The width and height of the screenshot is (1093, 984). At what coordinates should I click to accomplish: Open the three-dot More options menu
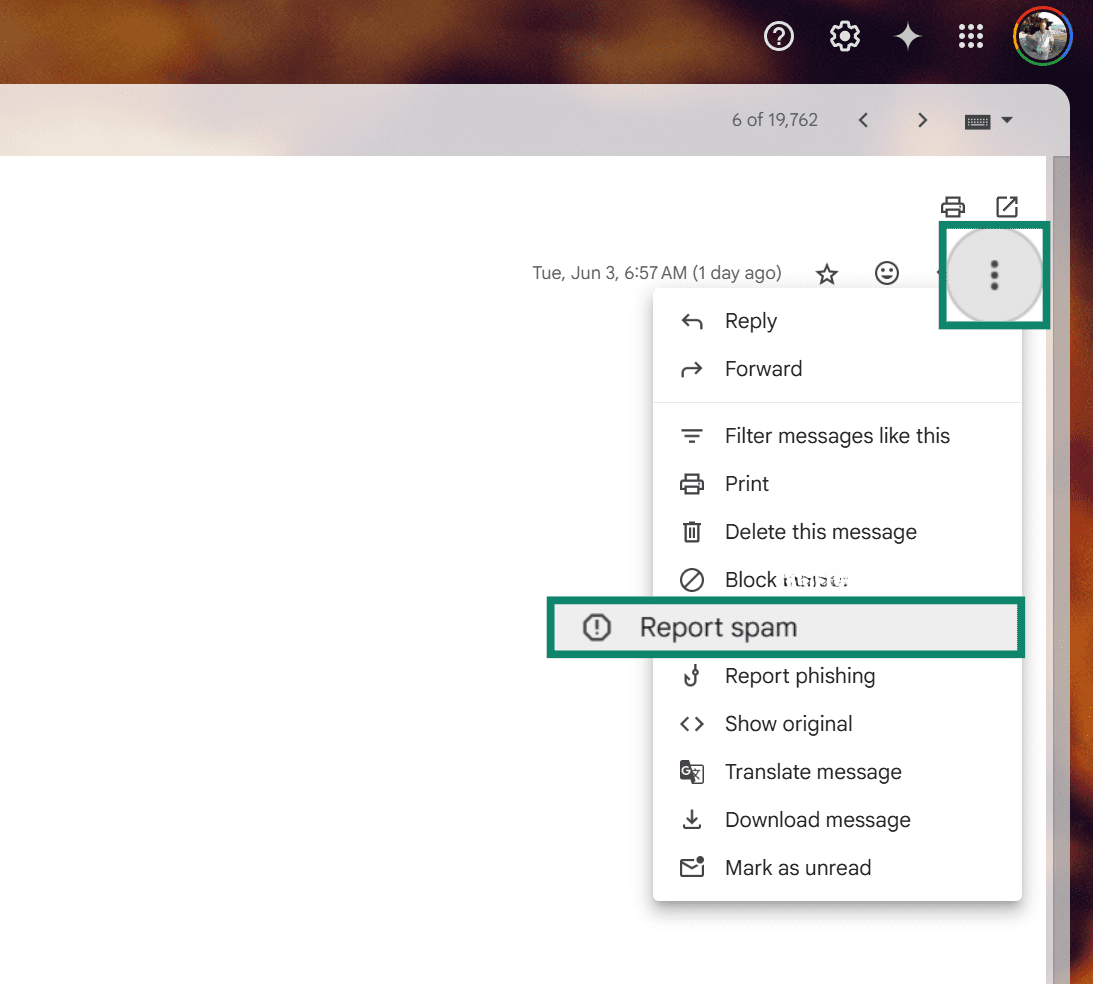(x=994, y=275)
